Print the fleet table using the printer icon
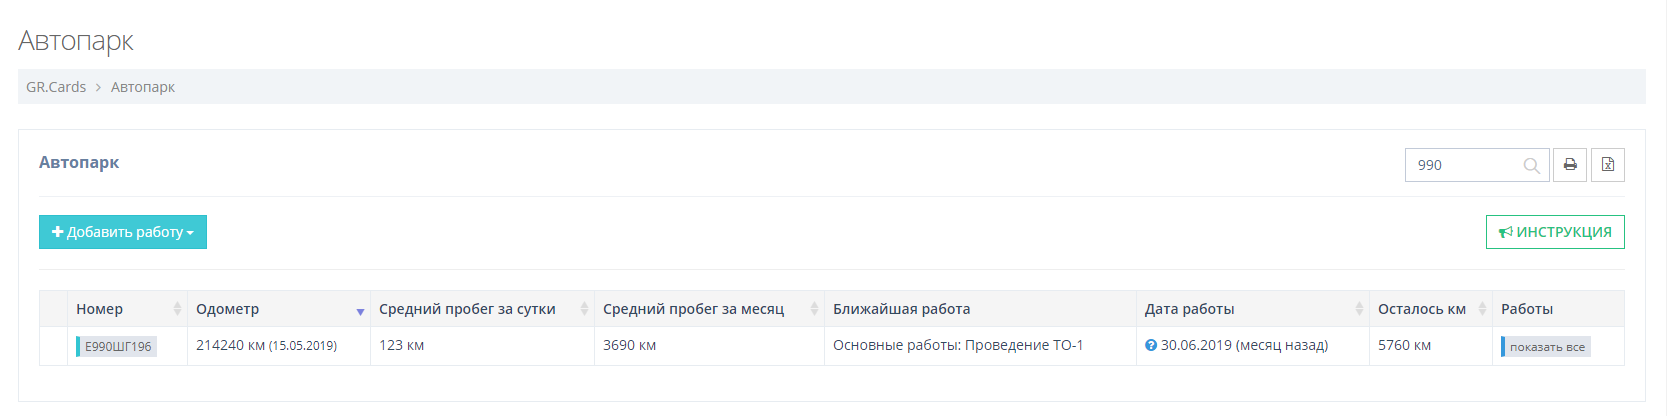1667x416 pixels. coord(1570,165)
